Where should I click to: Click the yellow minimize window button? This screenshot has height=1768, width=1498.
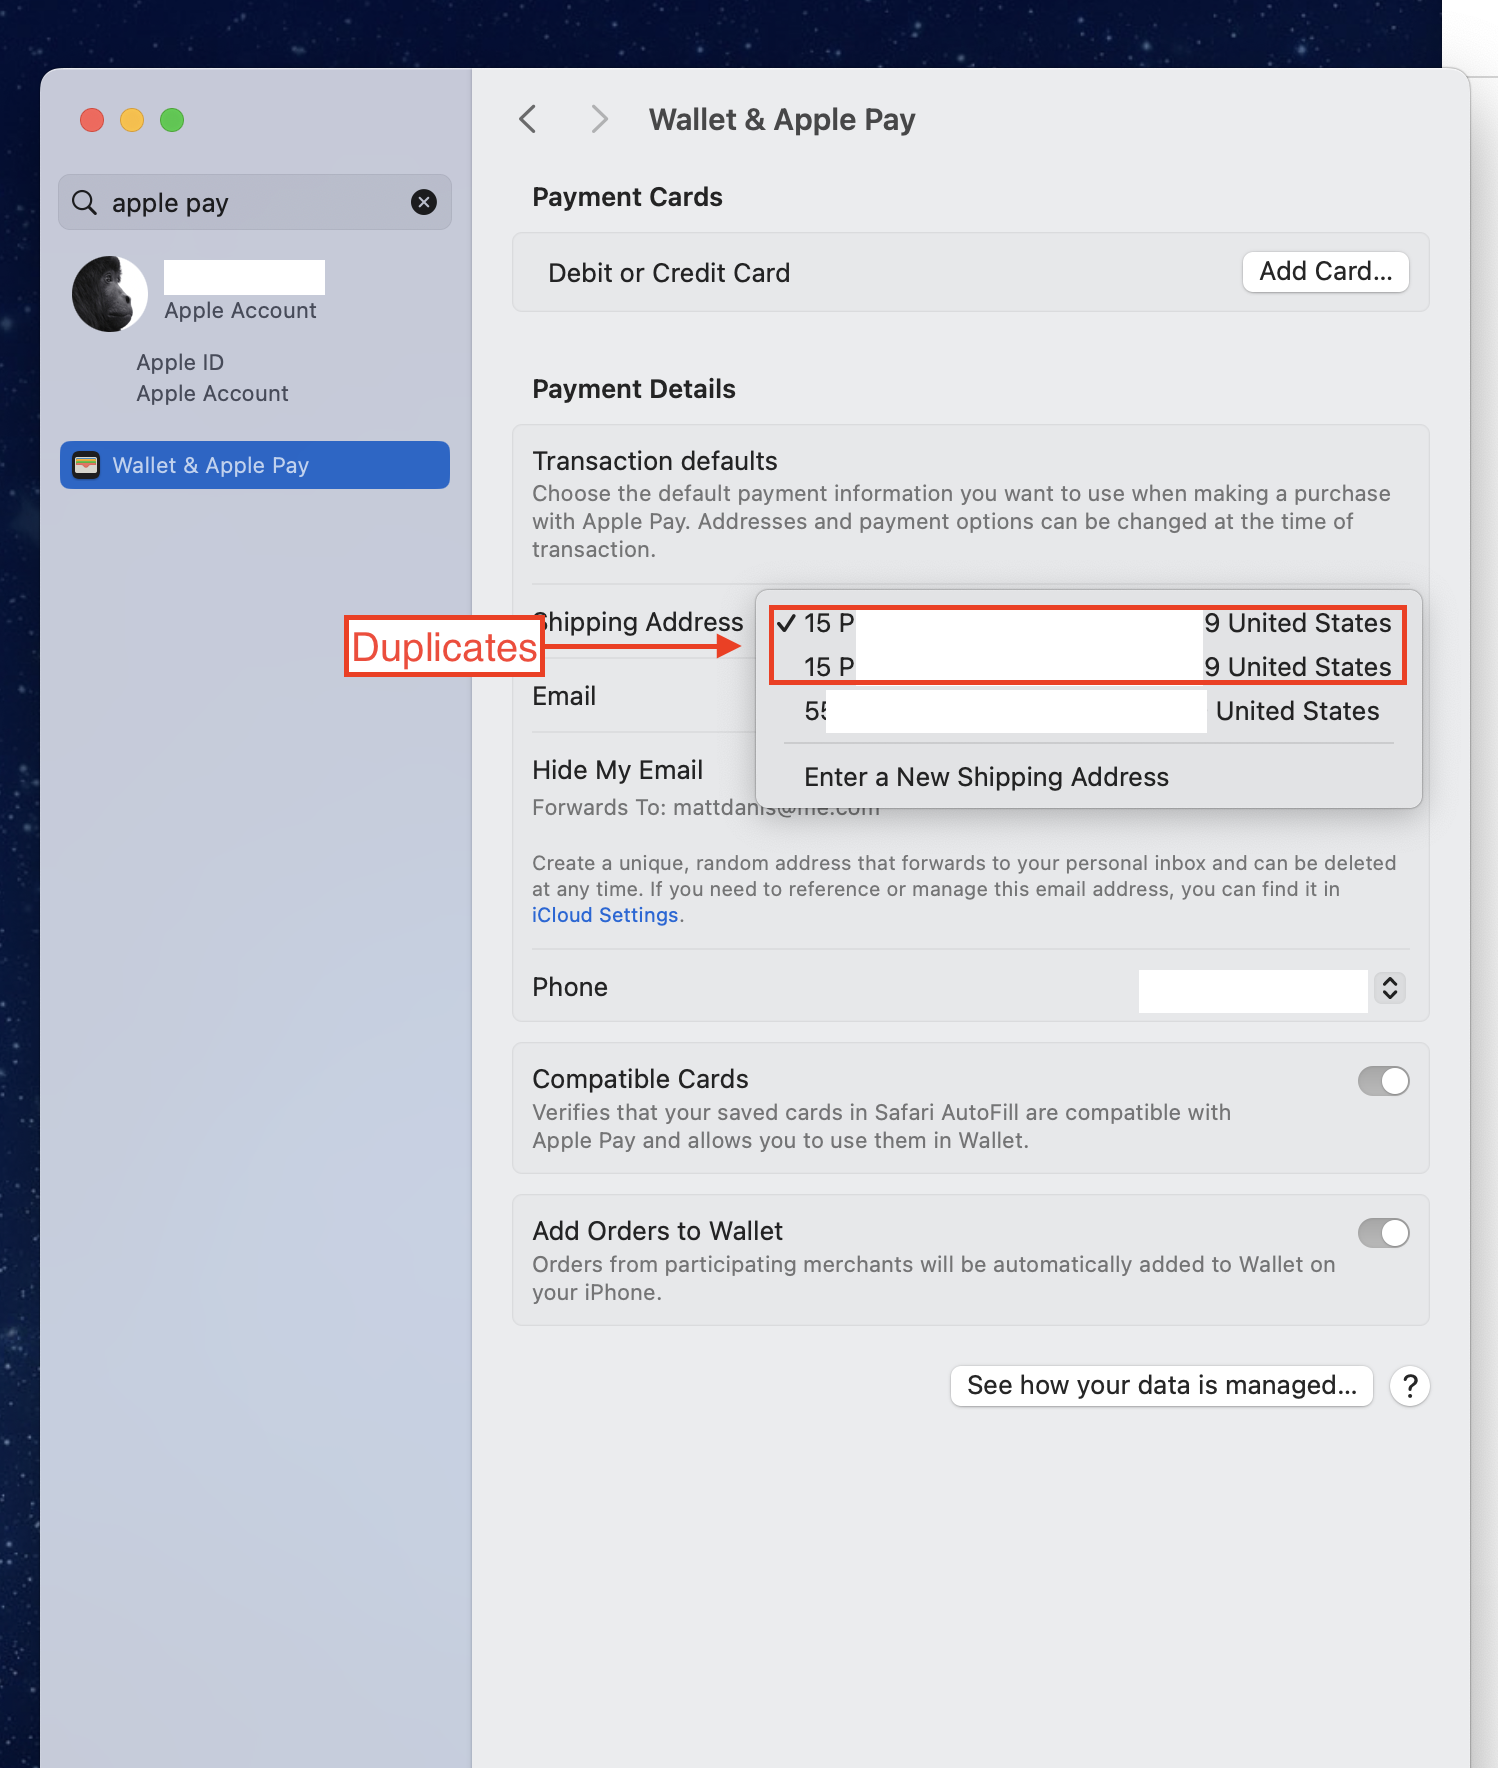[132, 120]
